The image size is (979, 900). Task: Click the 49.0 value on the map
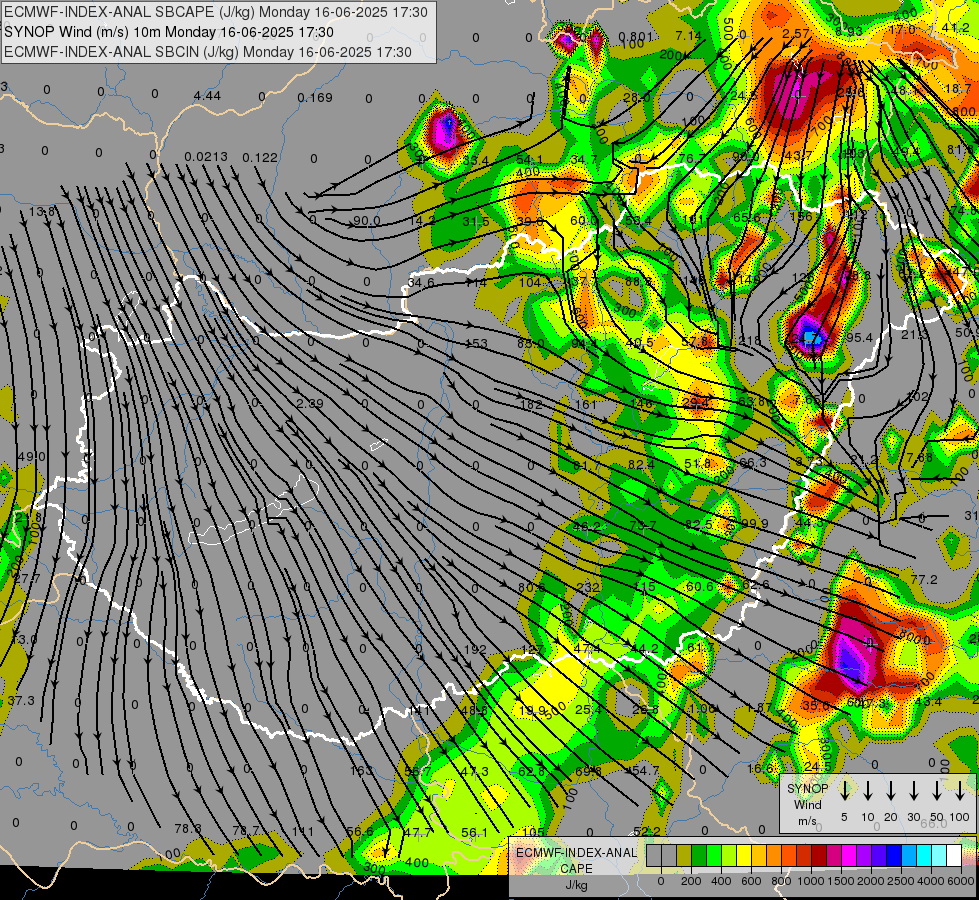(x=31, y=457)
